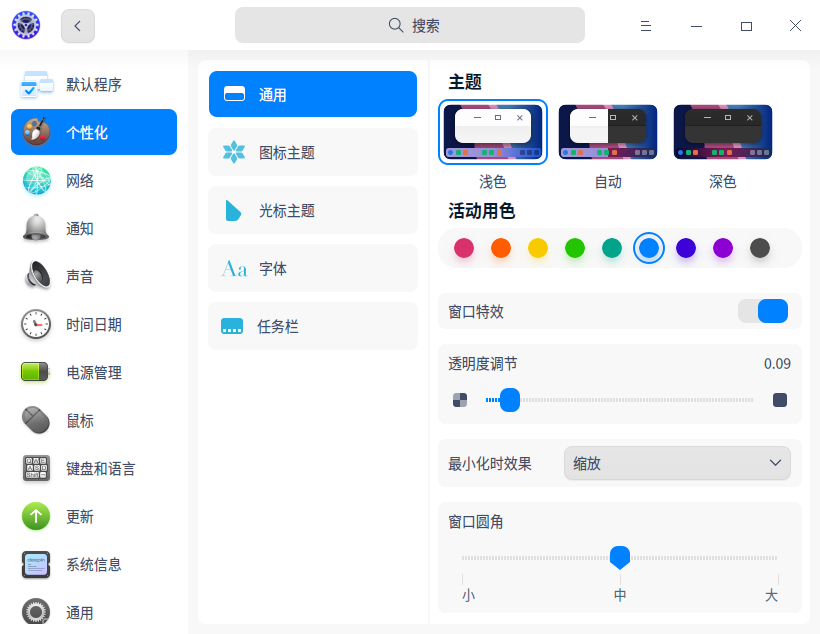
Task: Go back using the back arrow button
Action: pos(77,26)
